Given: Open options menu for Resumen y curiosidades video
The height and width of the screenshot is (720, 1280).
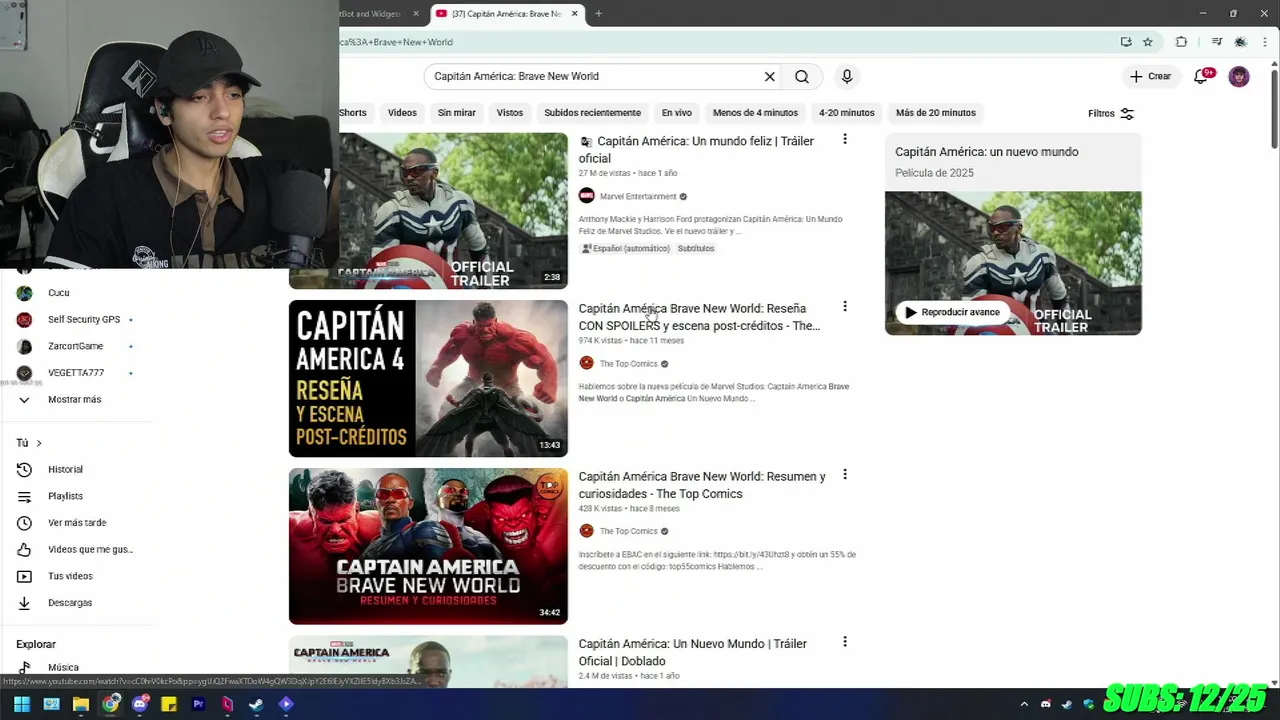Looking at the screenshot, I should (x=845, y=474).
